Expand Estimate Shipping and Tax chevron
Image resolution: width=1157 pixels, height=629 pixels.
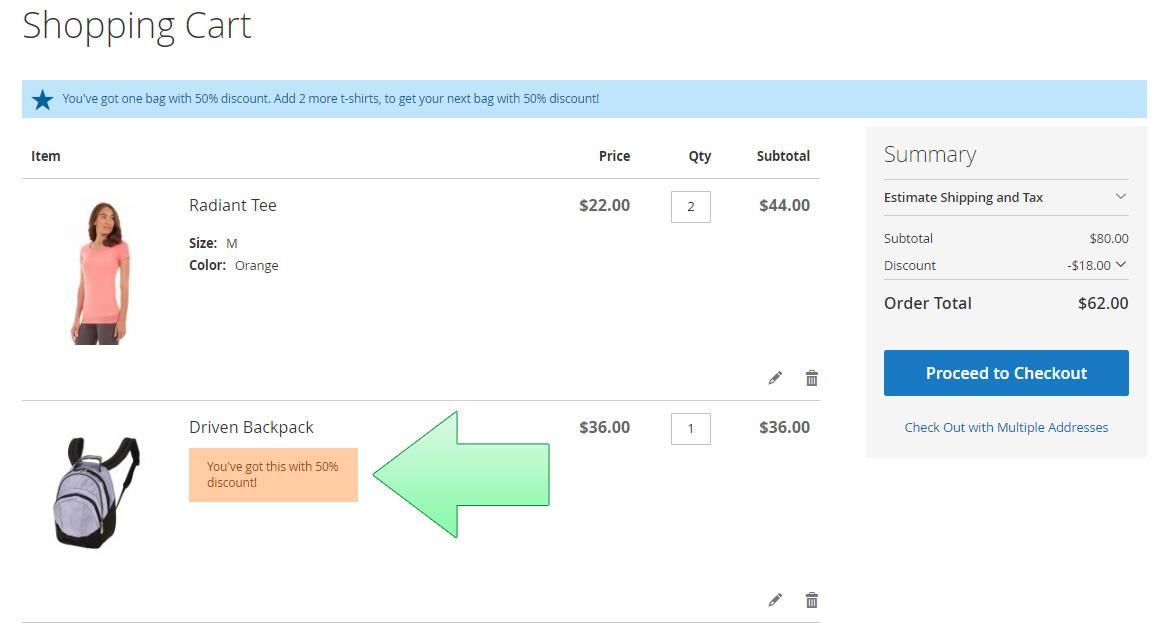click(x=1121, y=196)
